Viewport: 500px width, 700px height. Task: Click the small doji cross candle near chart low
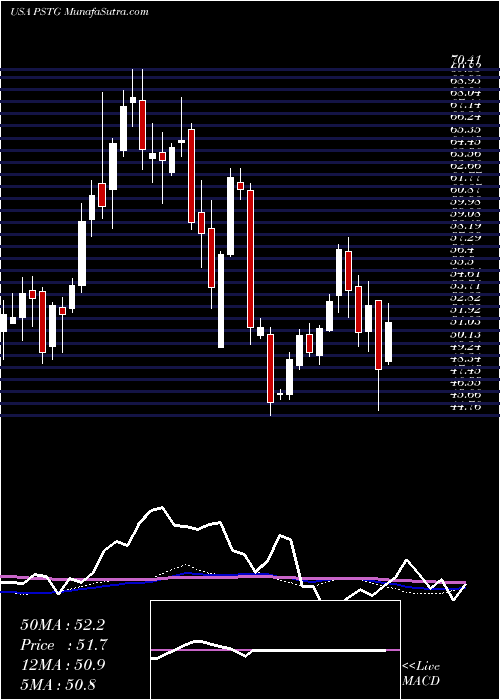[x=280, y=394]
